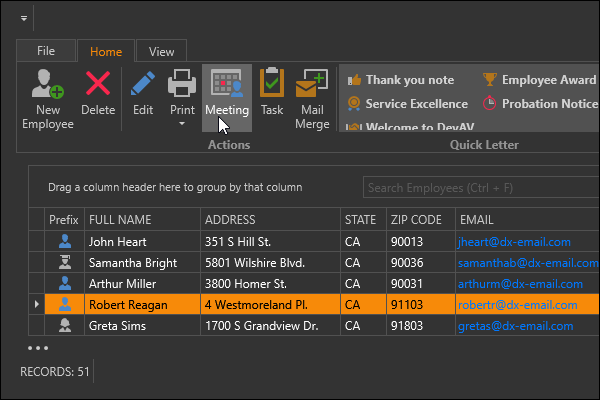Click the Search Employees input field

pyautogui.click(x=475, y=187)
